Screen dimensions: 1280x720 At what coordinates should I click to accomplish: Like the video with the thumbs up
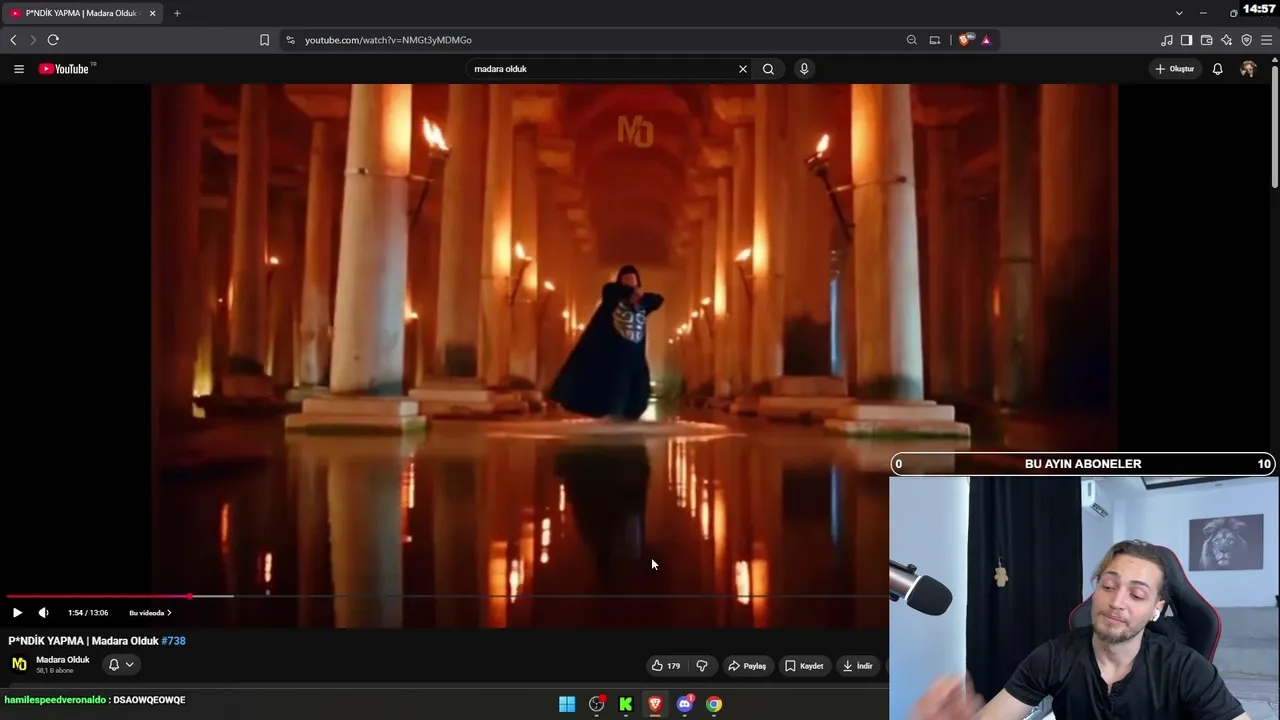pyautogui.click(x=665, y=666)
